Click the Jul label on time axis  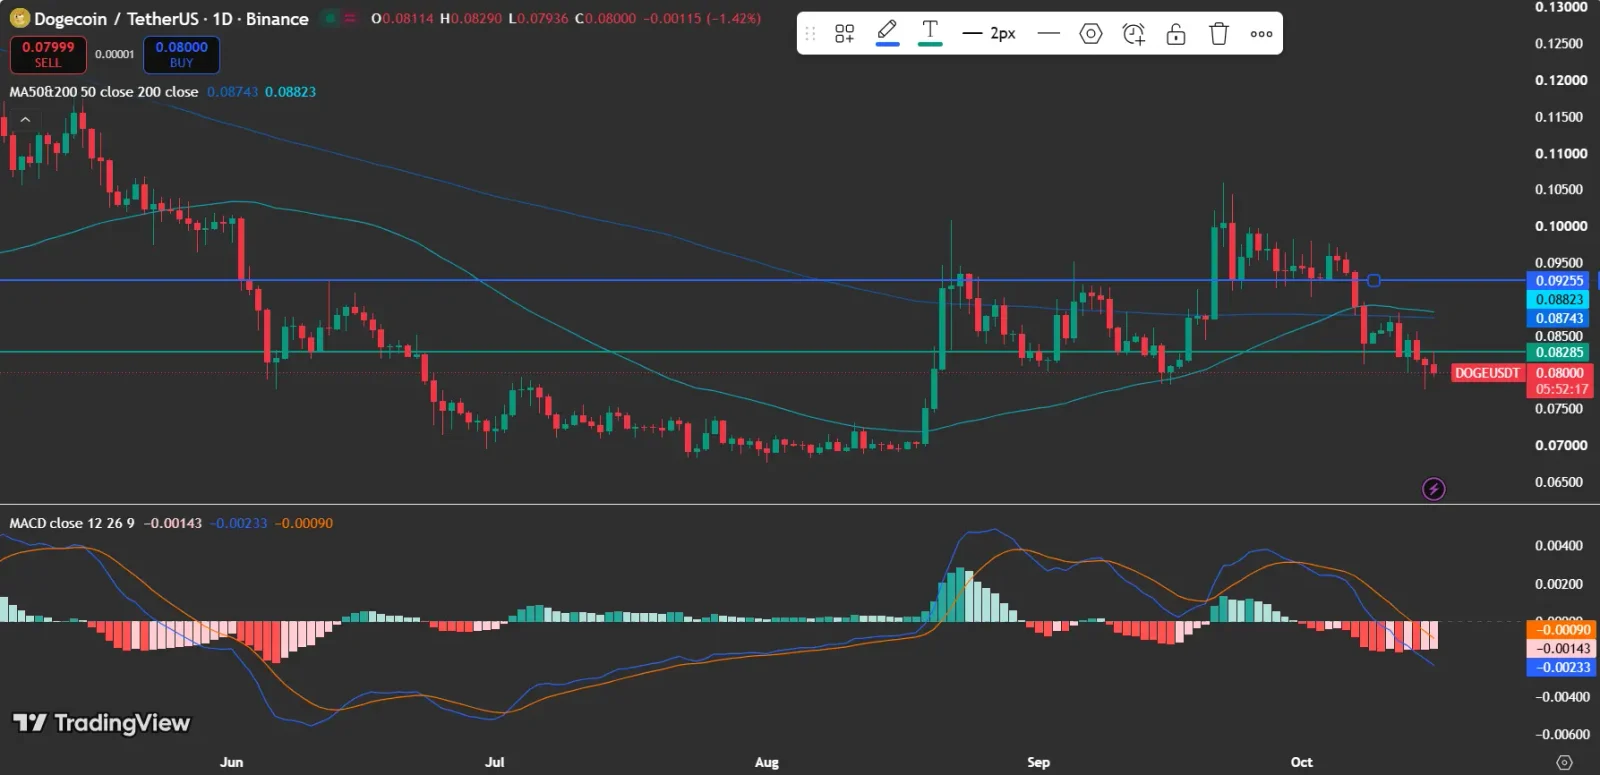[495, 762]
